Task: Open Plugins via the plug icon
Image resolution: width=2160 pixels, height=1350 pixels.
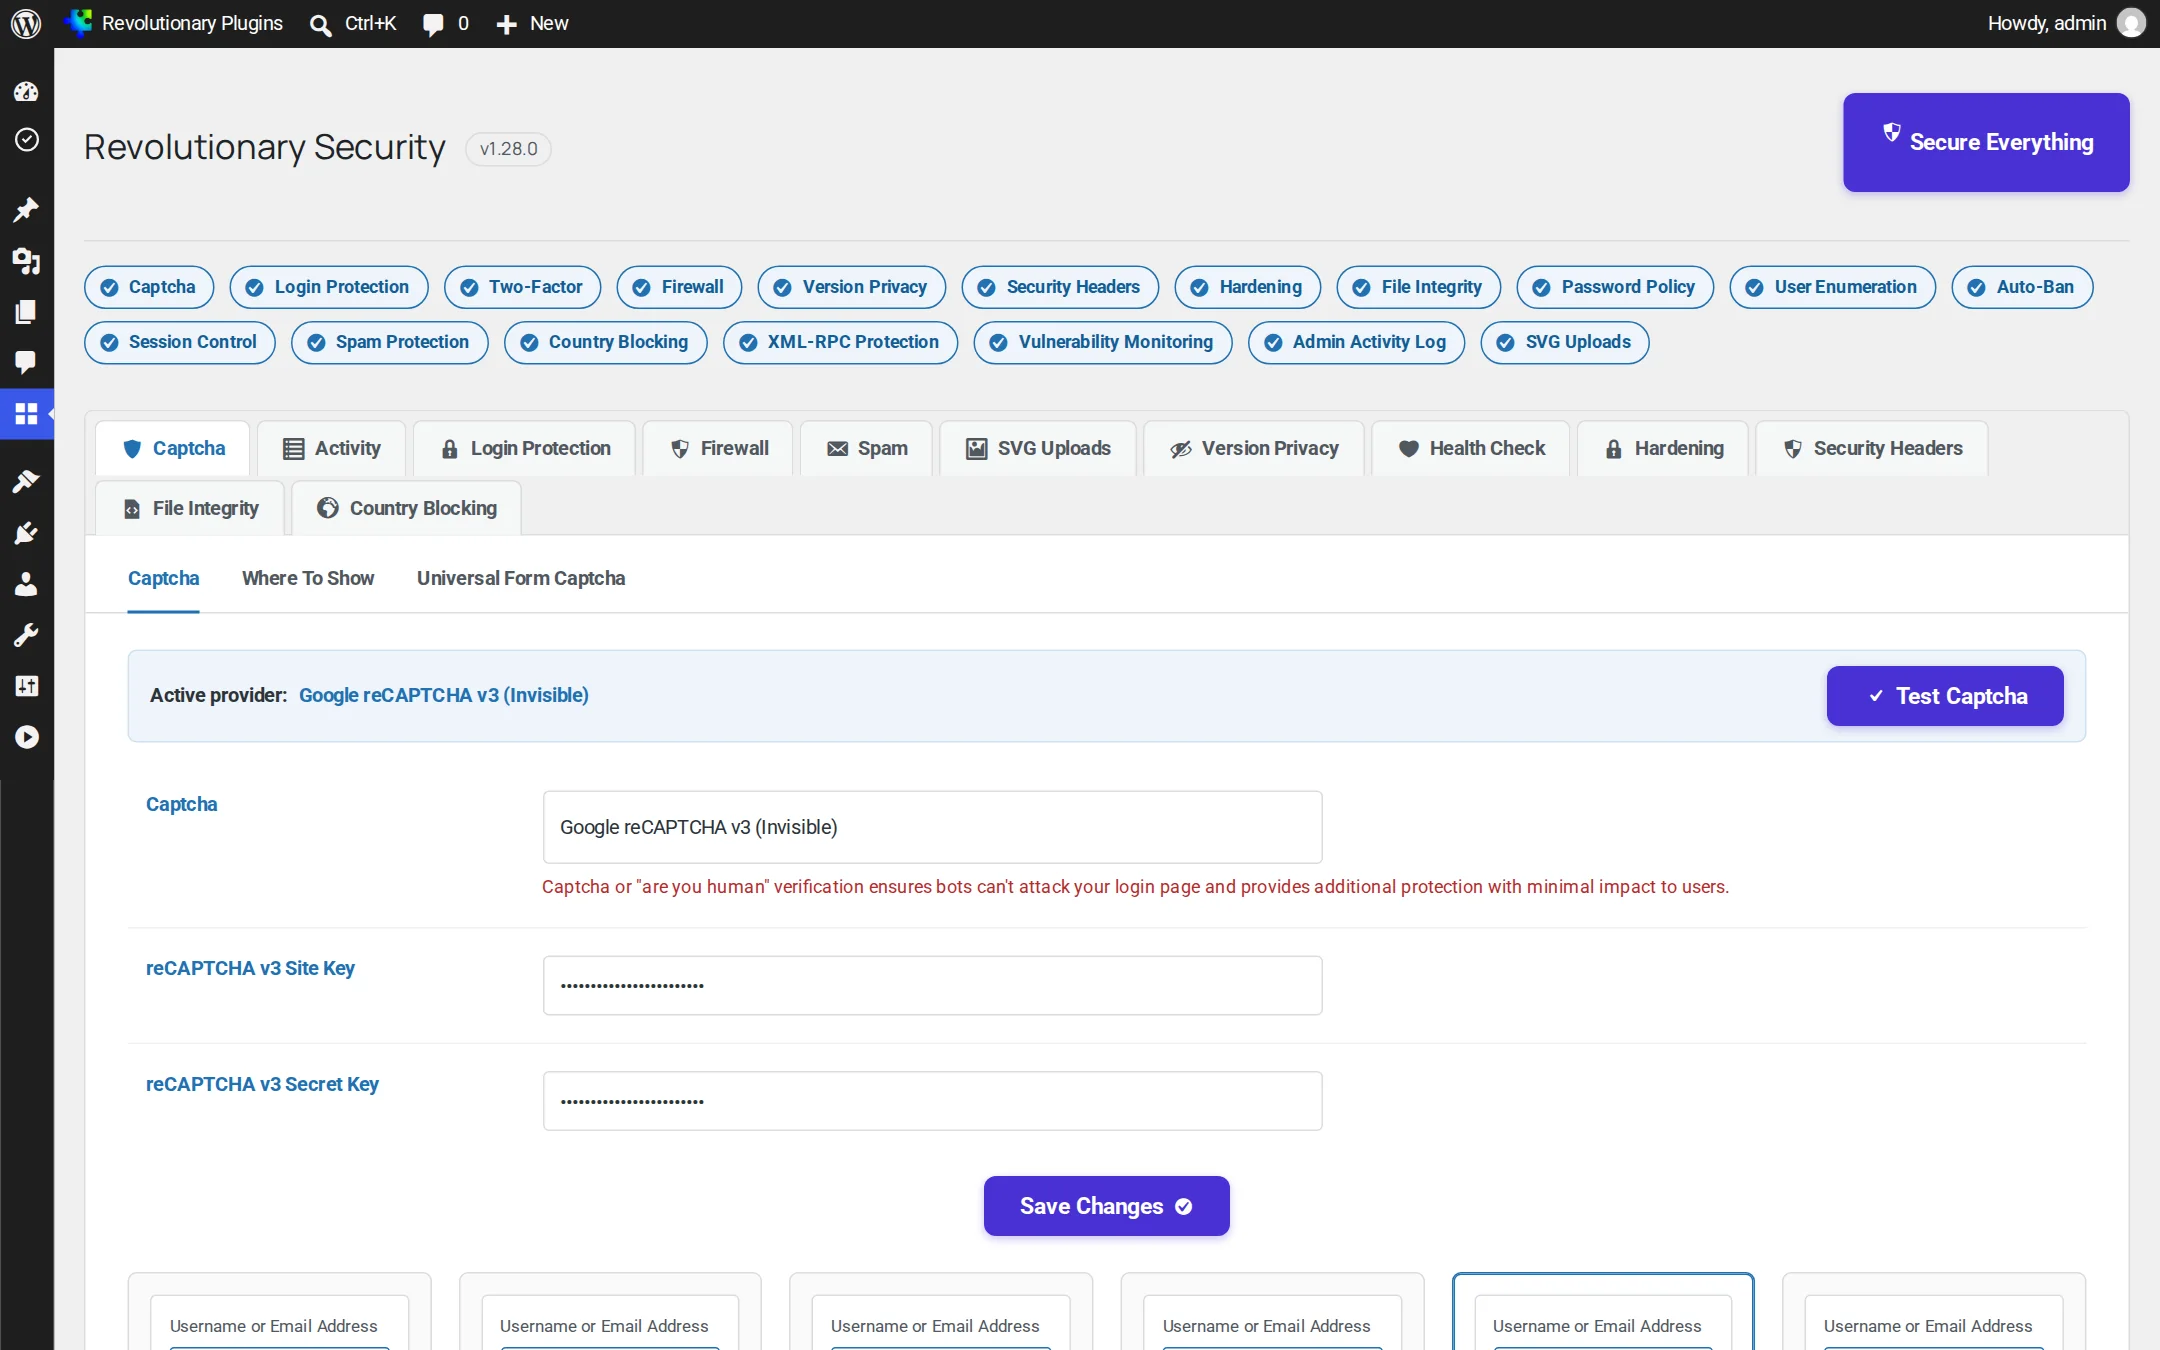Action: [x=26, y=533]
